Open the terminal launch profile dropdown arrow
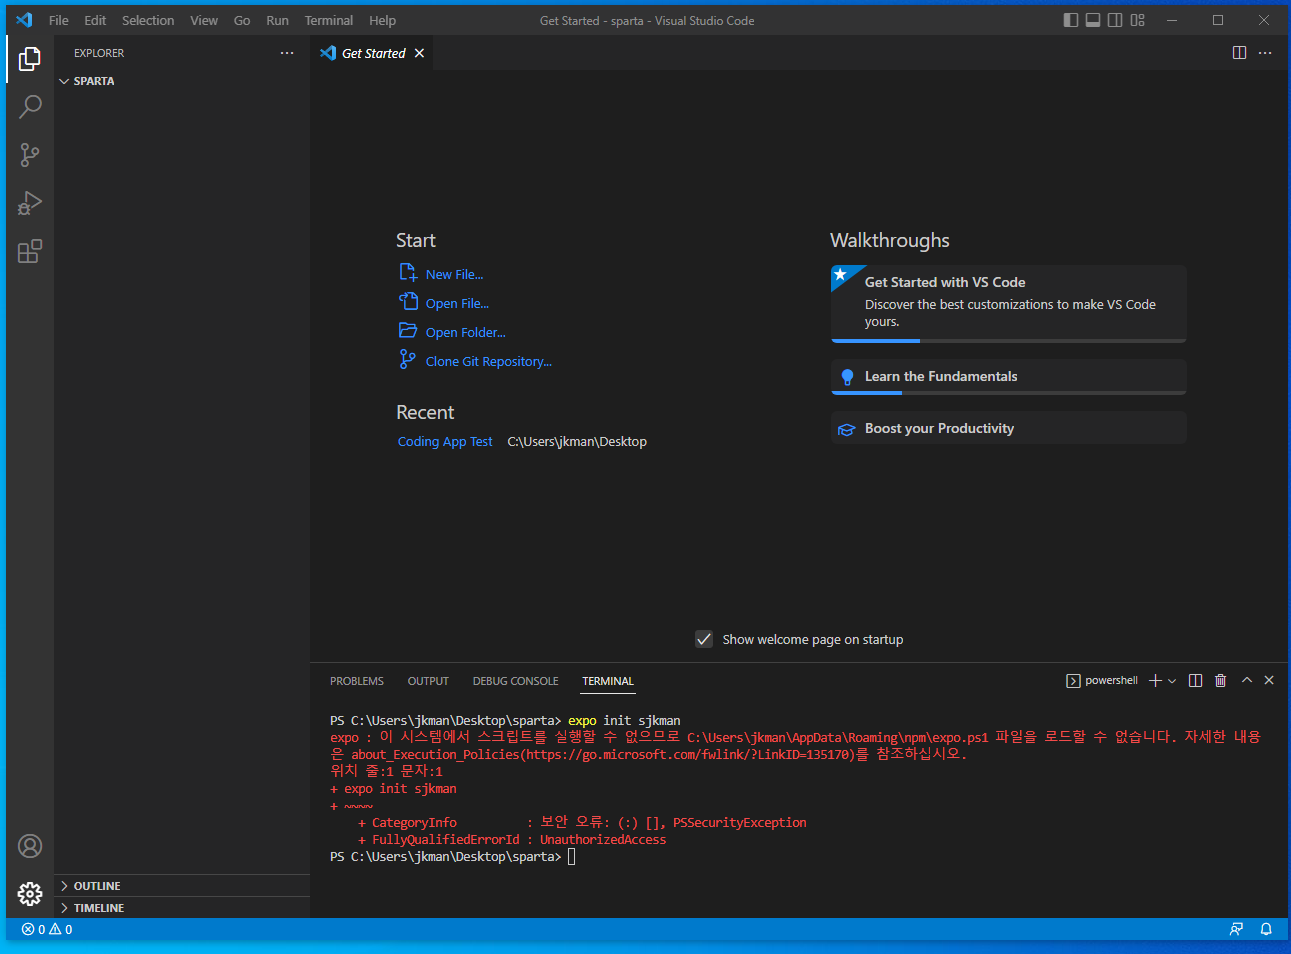The width and height of the screenshot is (1291, 954). pos(1172,681)
